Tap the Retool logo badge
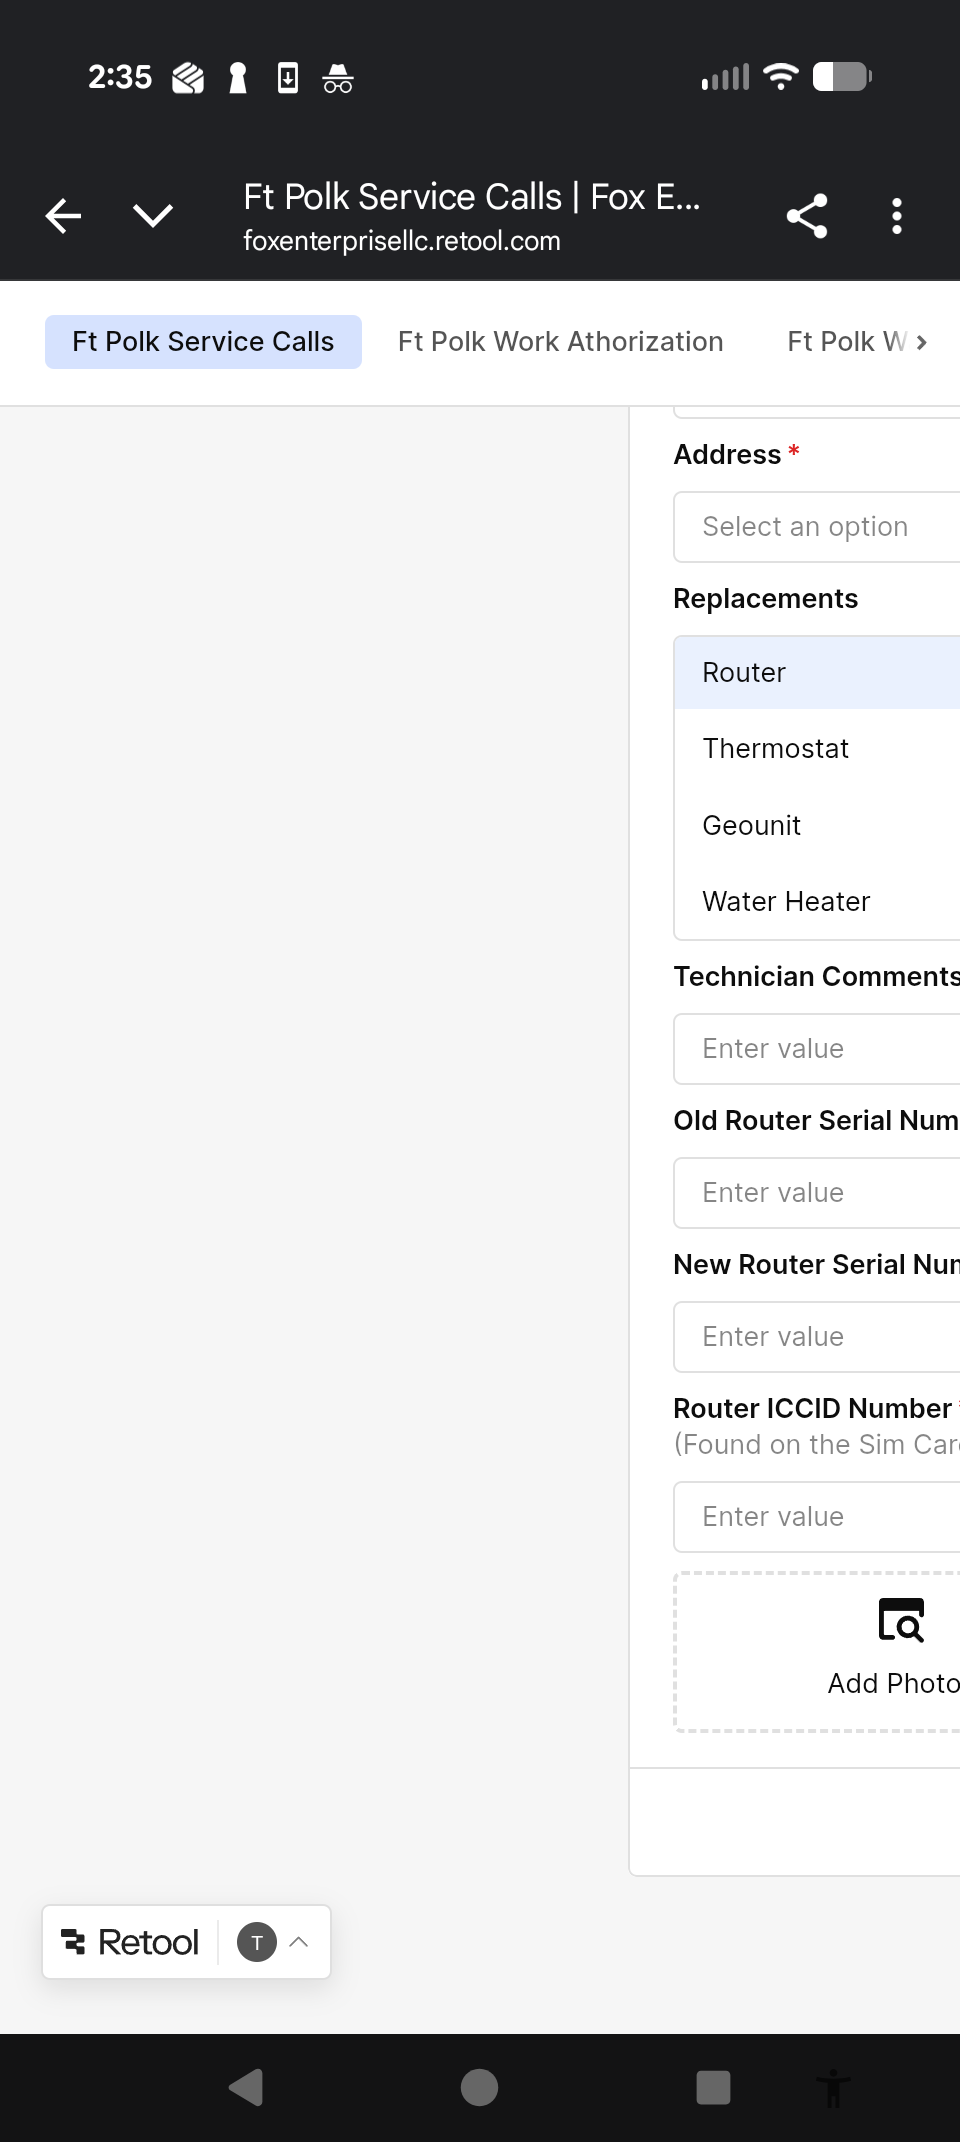This screenshot has width=960, height=2142. 131,1942
